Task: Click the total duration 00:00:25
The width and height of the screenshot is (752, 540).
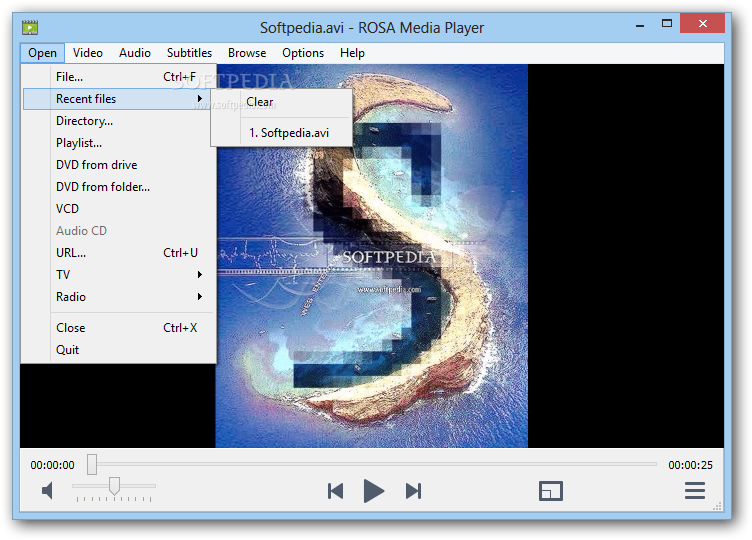Action: (691, 465)
